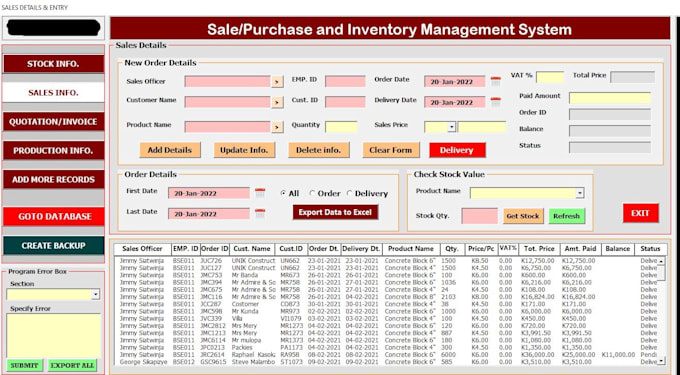Expand the Product Name picker arrow in New Order
Screen dimensions: 680x375
point(278,127)
